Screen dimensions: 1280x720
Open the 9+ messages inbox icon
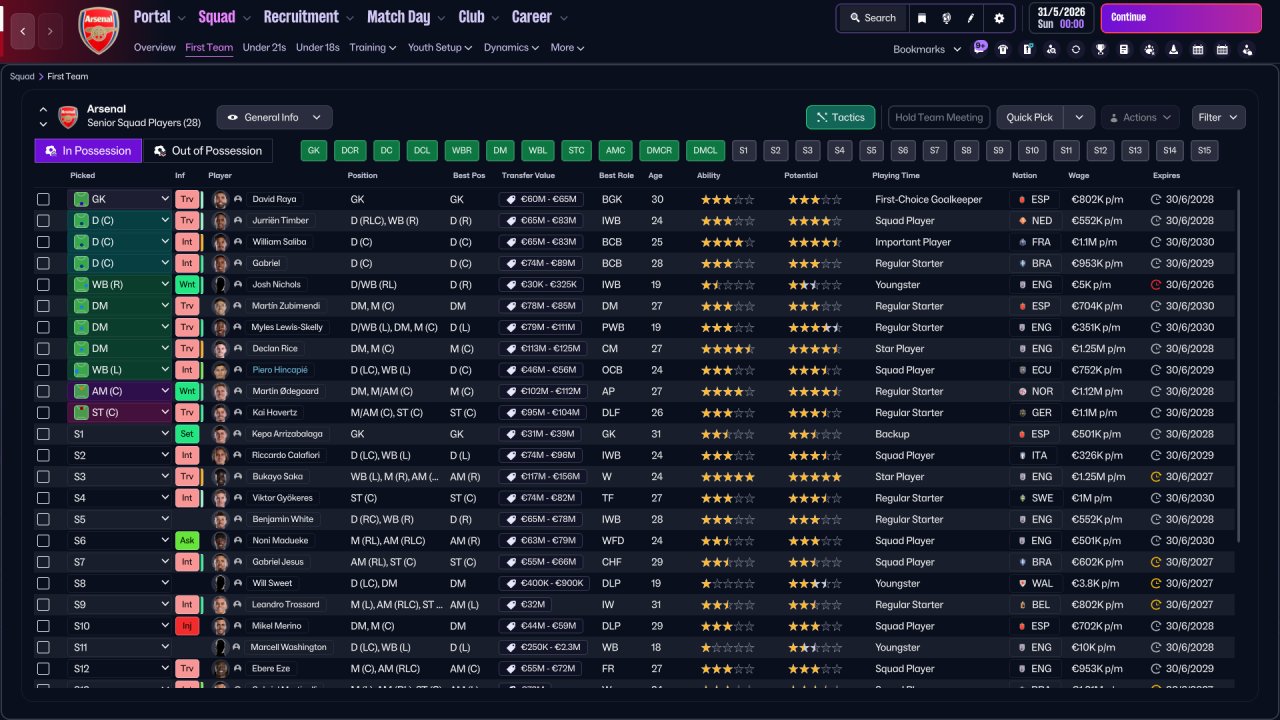(x=980, y=48)
